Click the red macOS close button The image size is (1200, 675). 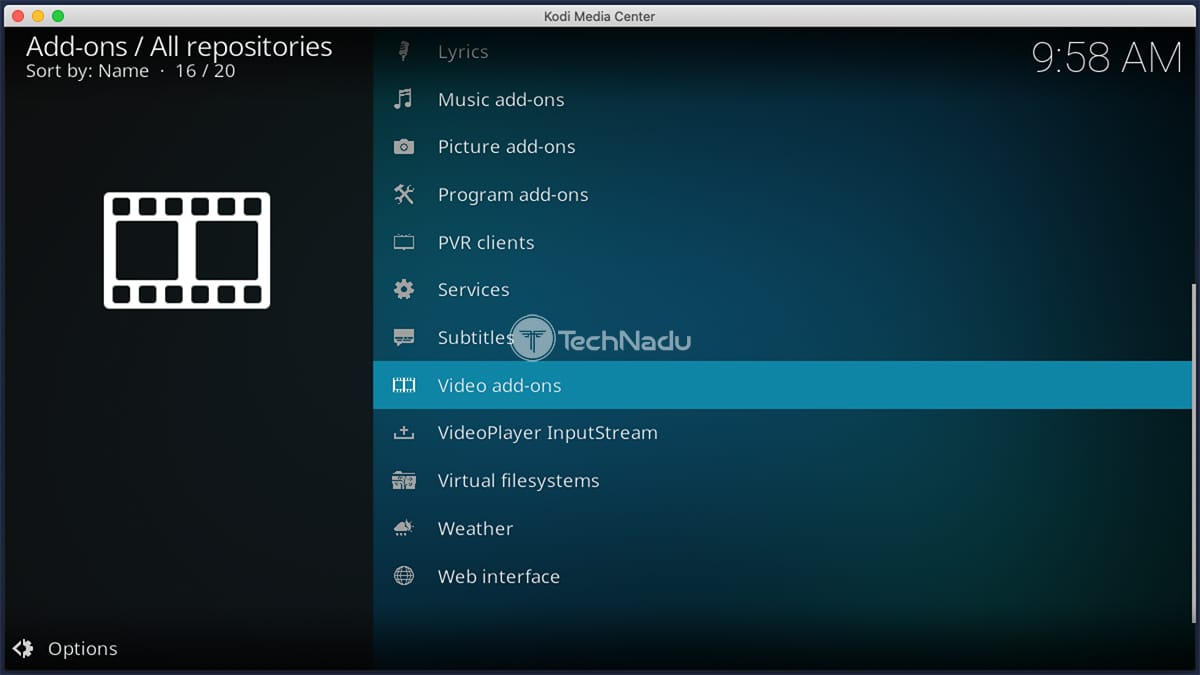point(18,16)
